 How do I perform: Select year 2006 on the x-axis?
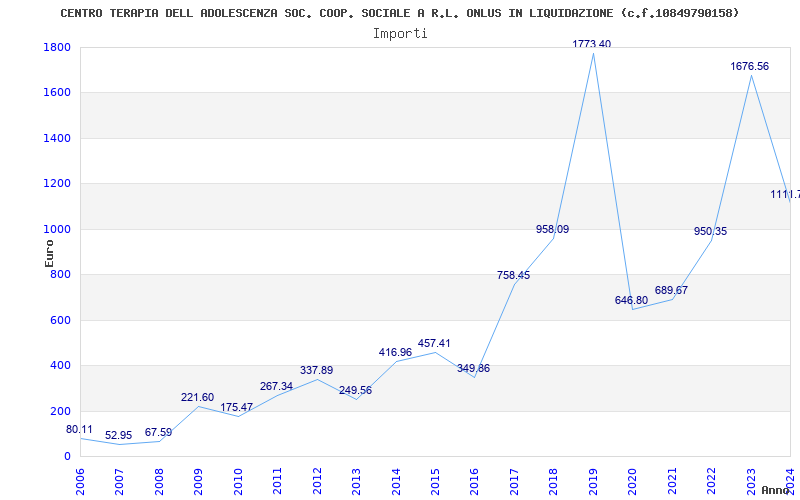(80, 481)
